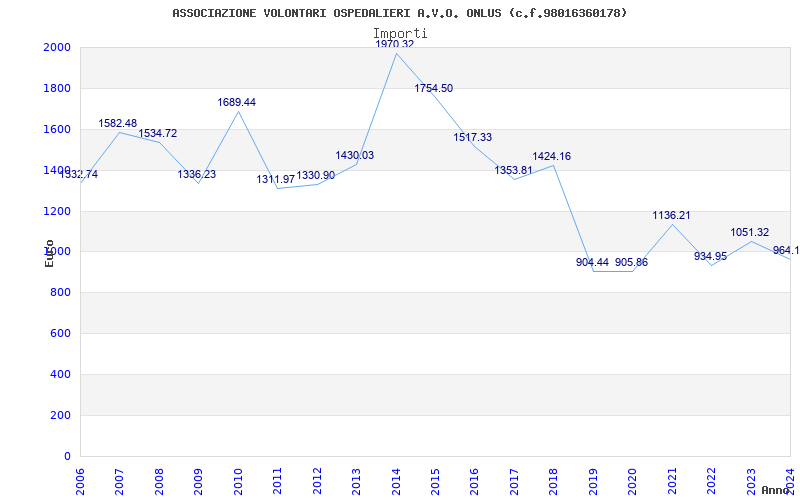Viewport: 800px width, 500px height.
Task: Click the Anno x-axis title
Action: click(x=775, y=490)
